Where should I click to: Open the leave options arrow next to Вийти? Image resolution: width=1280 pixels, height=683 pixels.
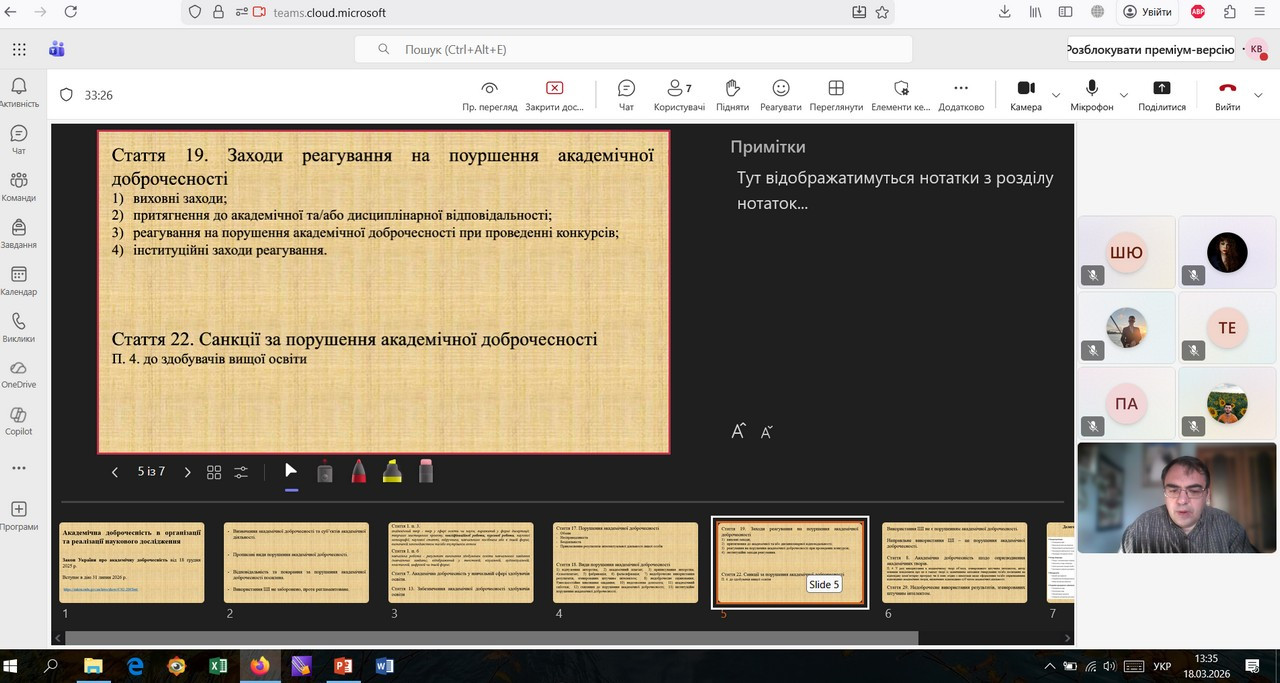tap(1259, 95)
